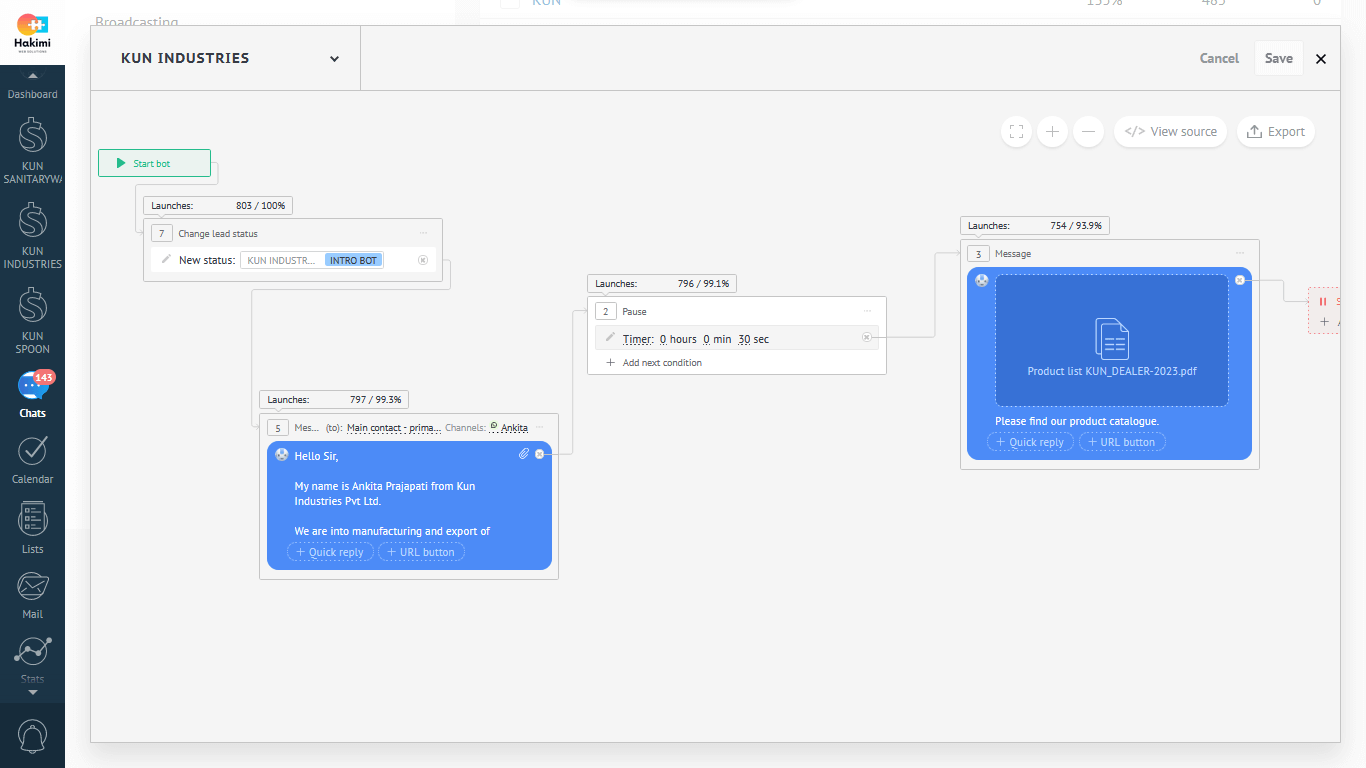Zoom in on the bot canvas
This screenshot has height=768, width=1366.
(1052, 132)
